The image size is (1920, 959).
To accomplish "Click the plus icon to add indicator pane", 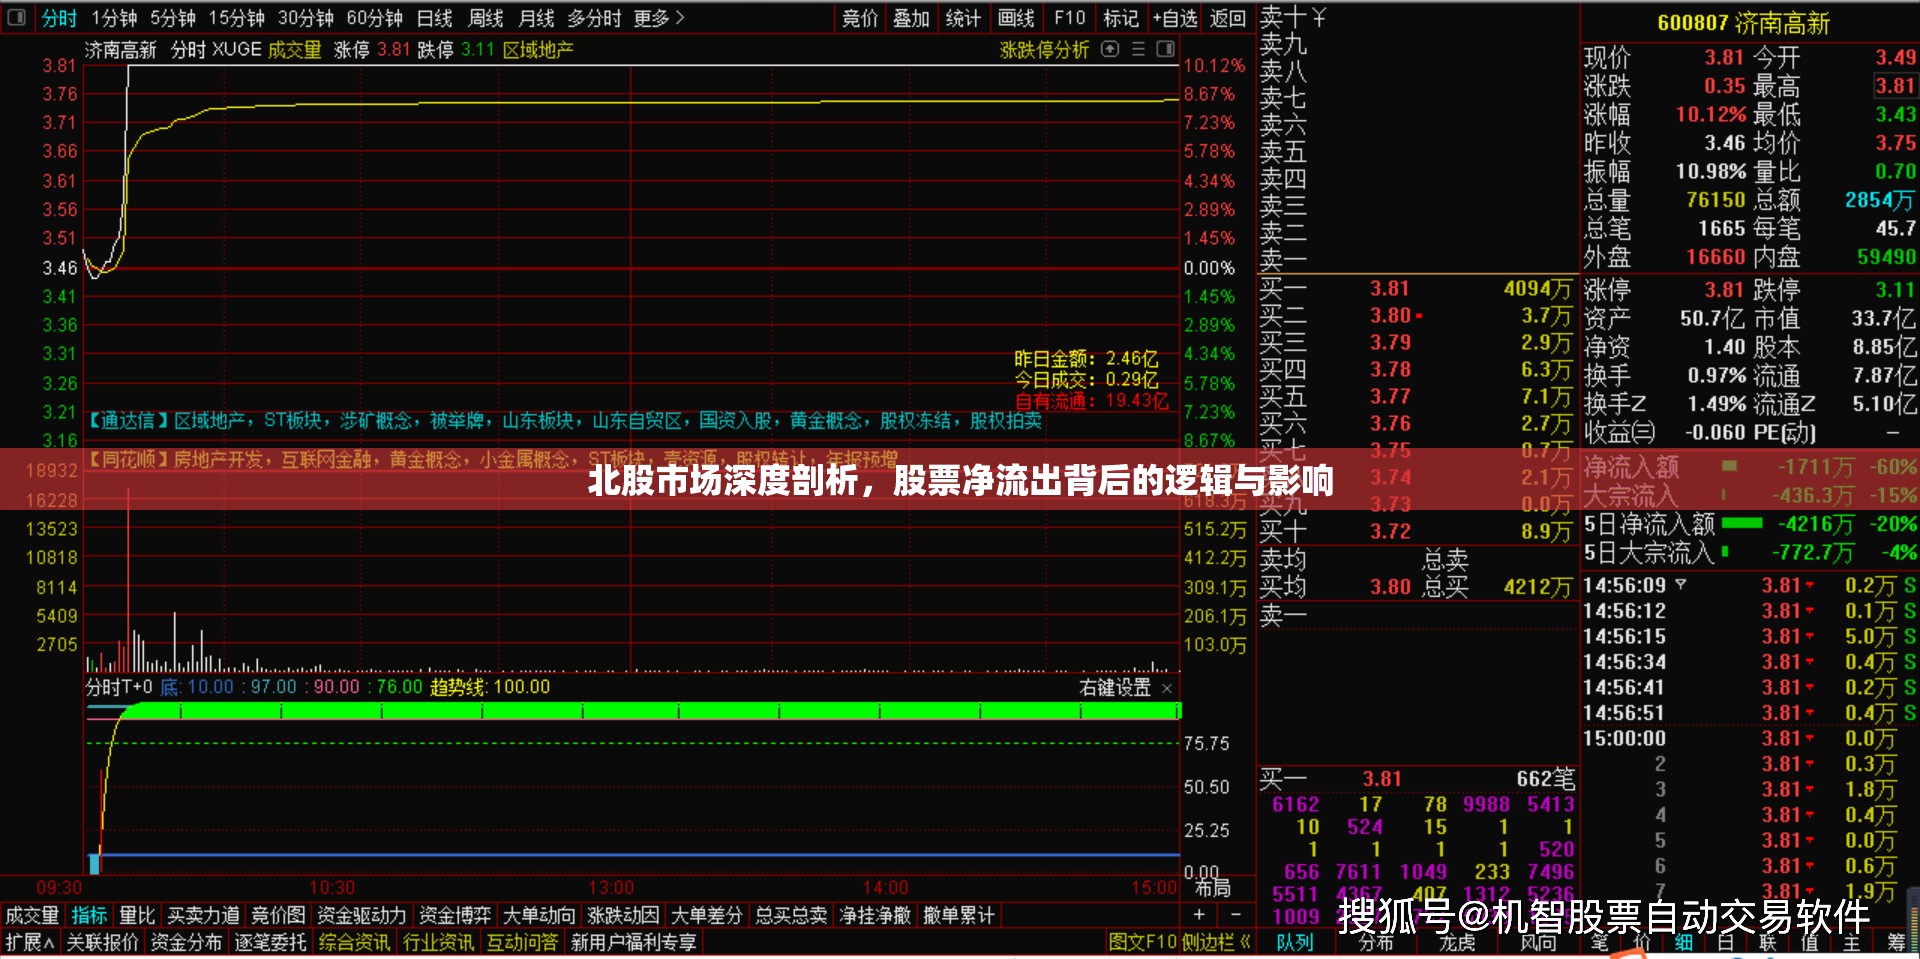I will pos(1199,915).
